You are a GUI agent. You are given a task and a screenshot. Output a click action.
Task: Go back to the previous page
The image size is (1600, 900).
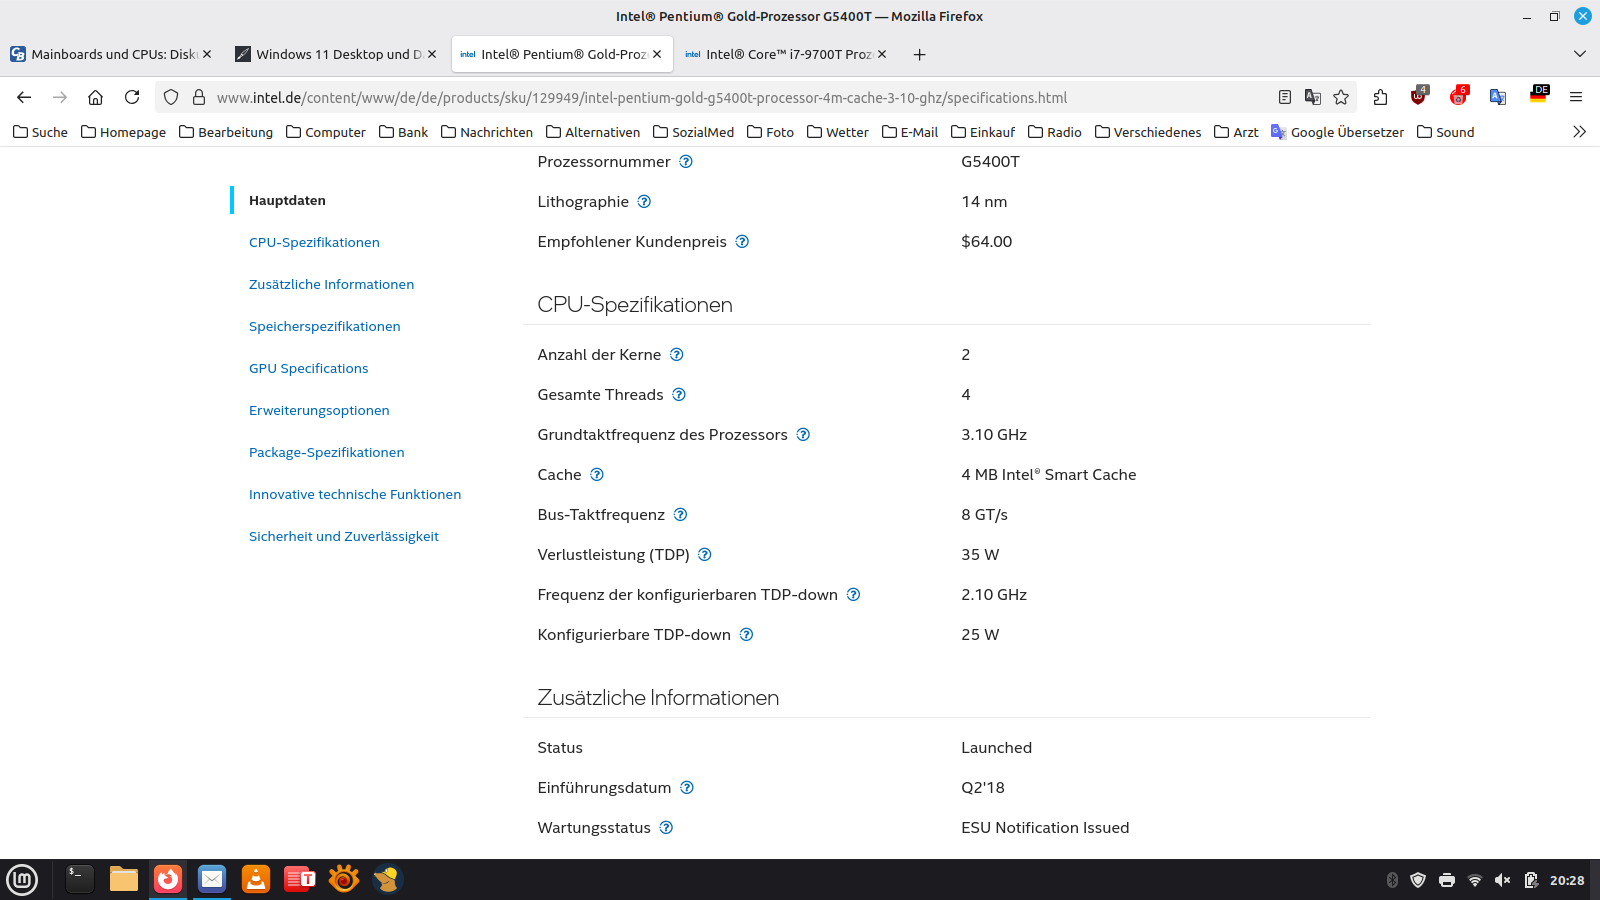(24, 97)
